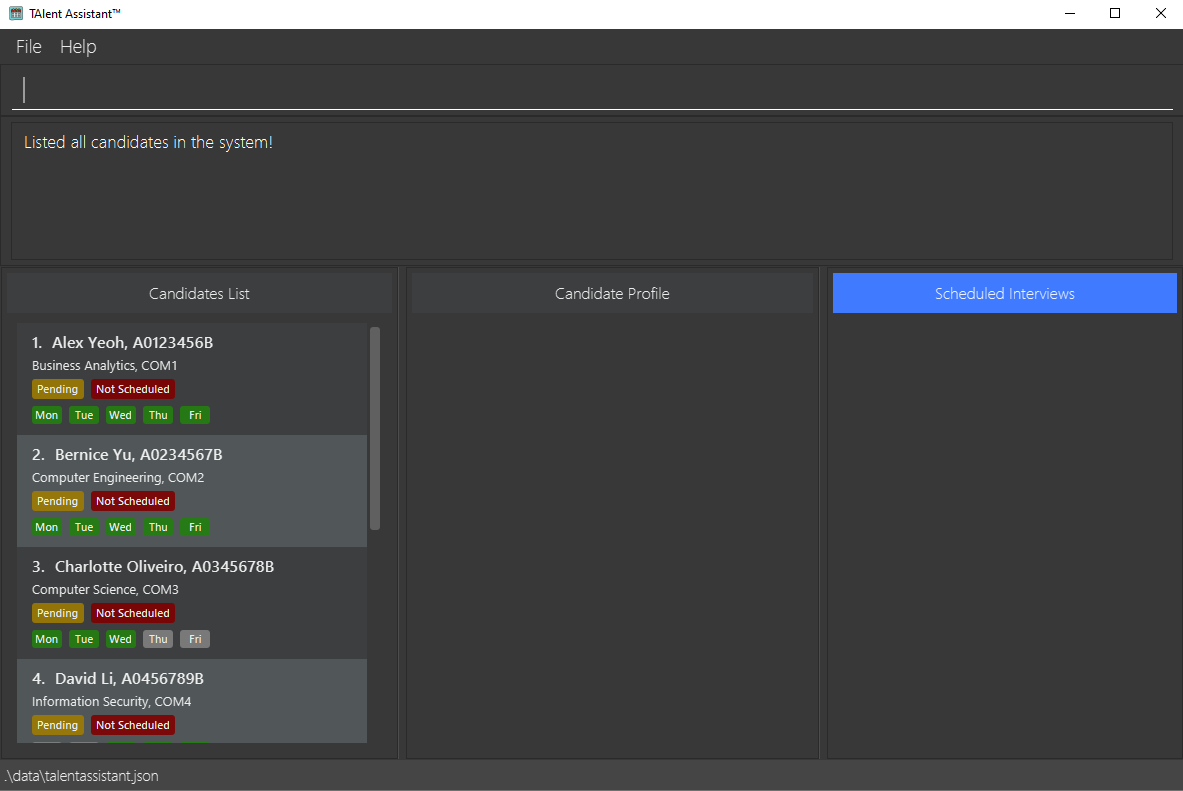The width and height of the screenshot is (1183, 791).
Task: Click 'Business Analytics, COM1' text
Action: 104,365
